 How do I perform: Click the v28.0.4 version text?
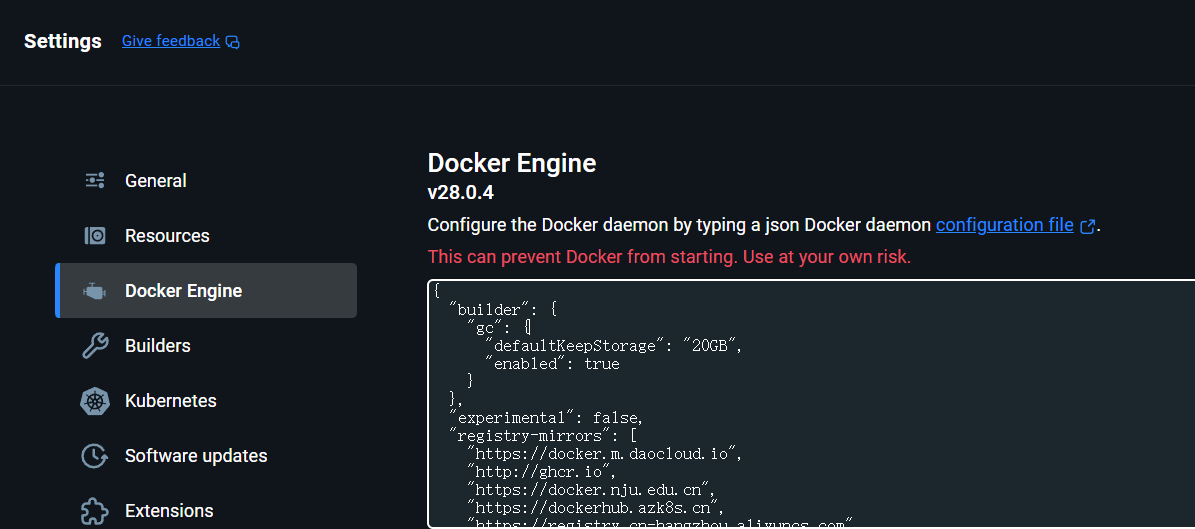click(460, 193)
